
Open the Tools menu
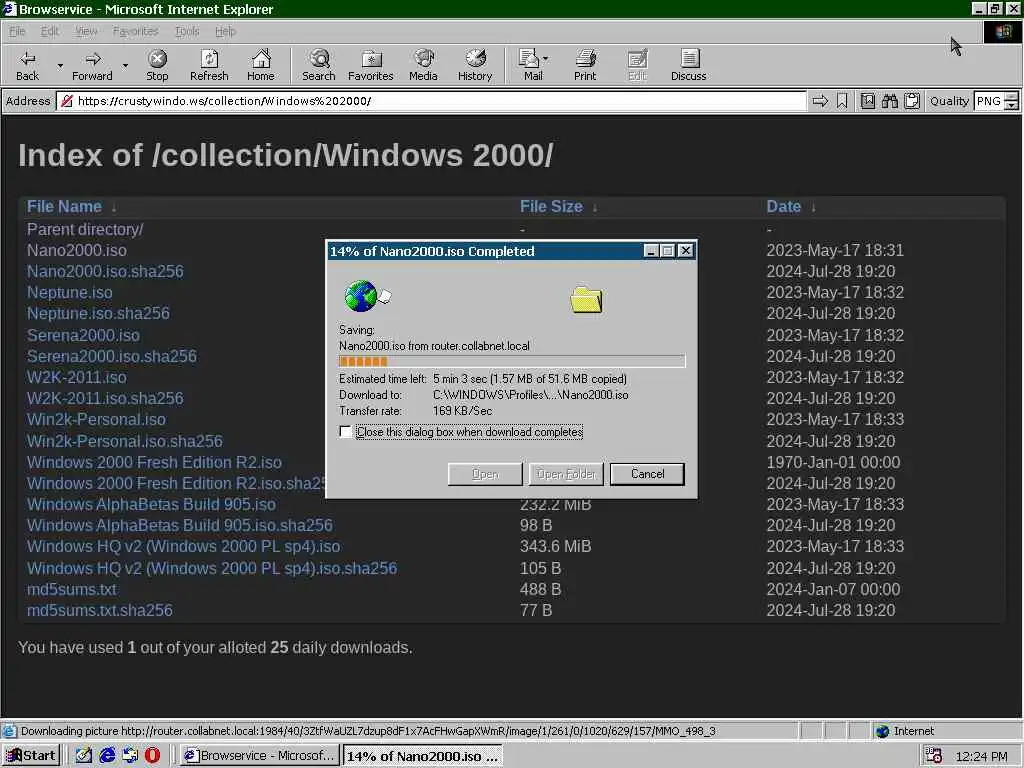coord(187,31)
